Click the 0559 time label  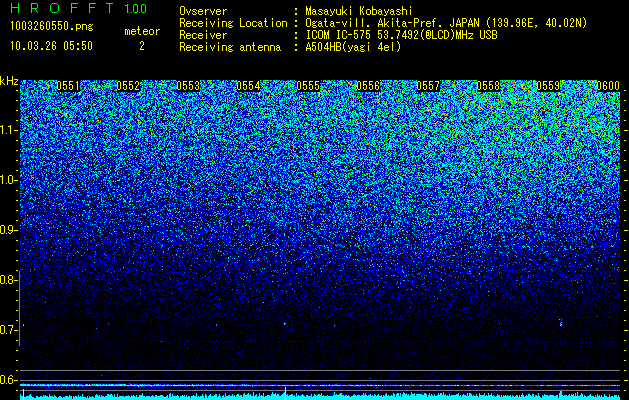pos(548,86)
